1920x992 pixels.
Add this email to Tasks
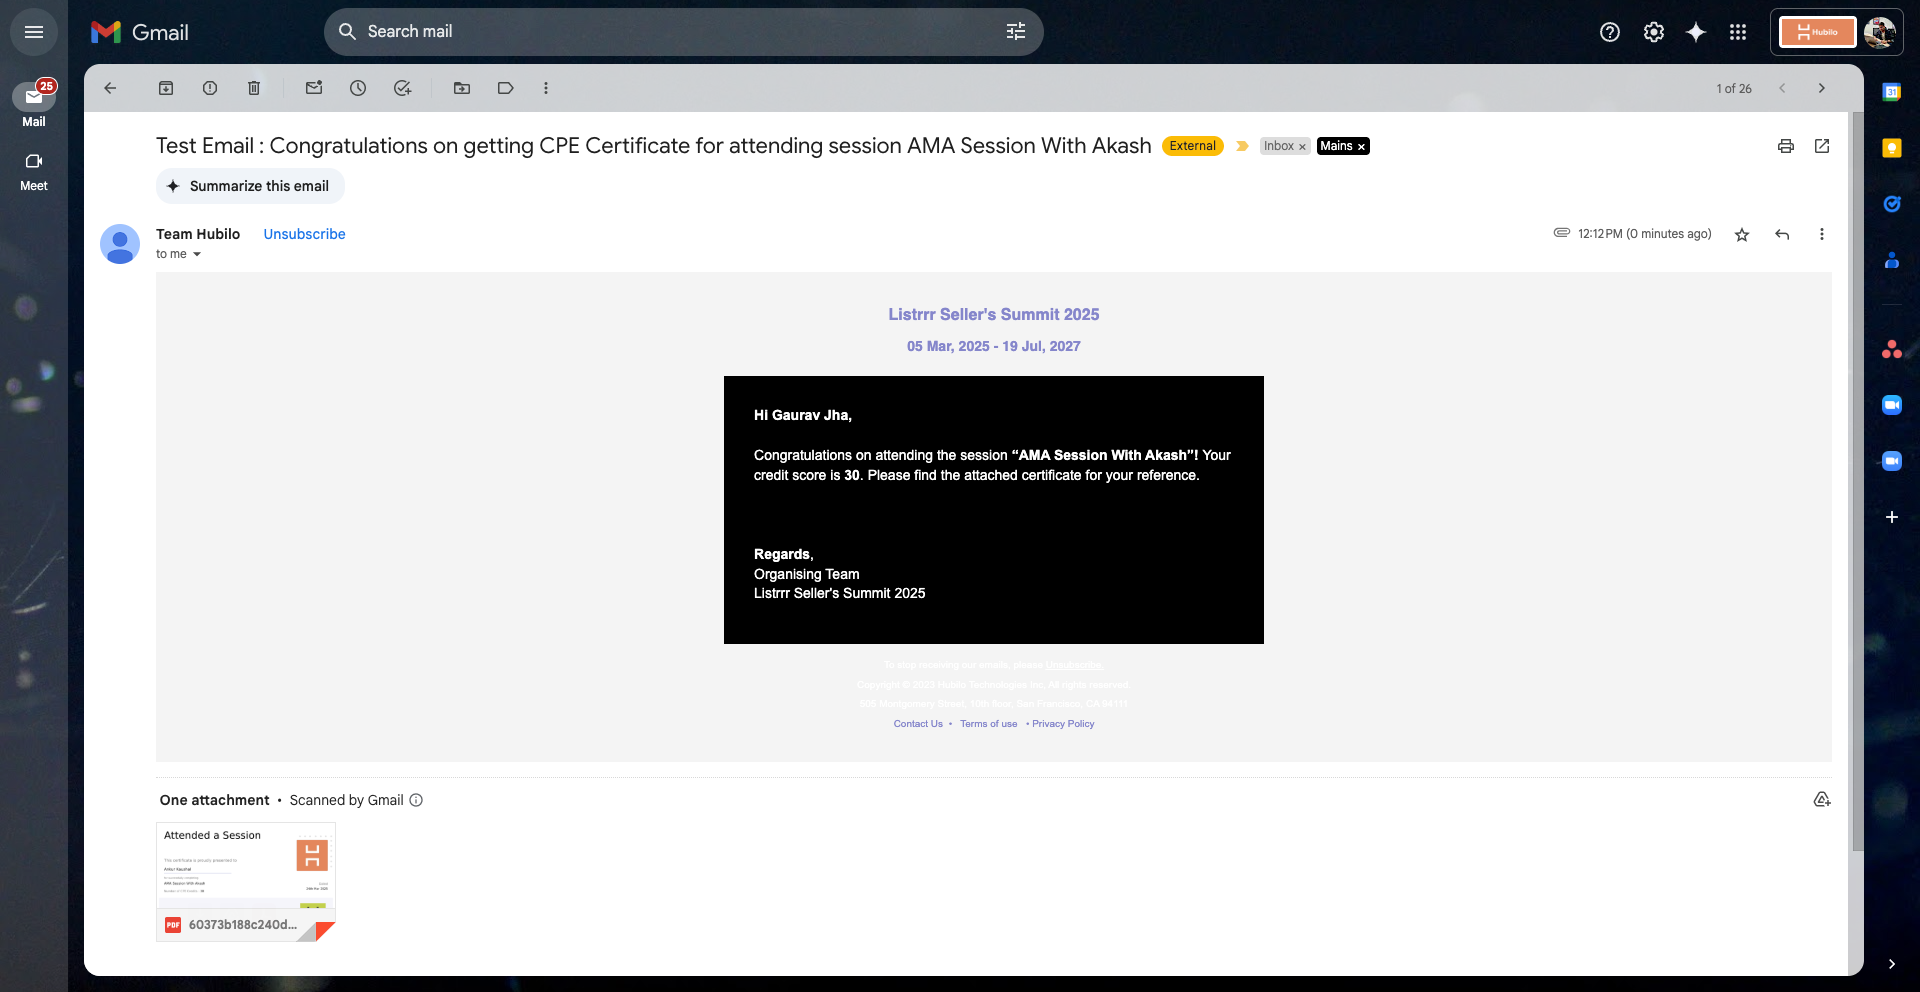click(402, 88)
